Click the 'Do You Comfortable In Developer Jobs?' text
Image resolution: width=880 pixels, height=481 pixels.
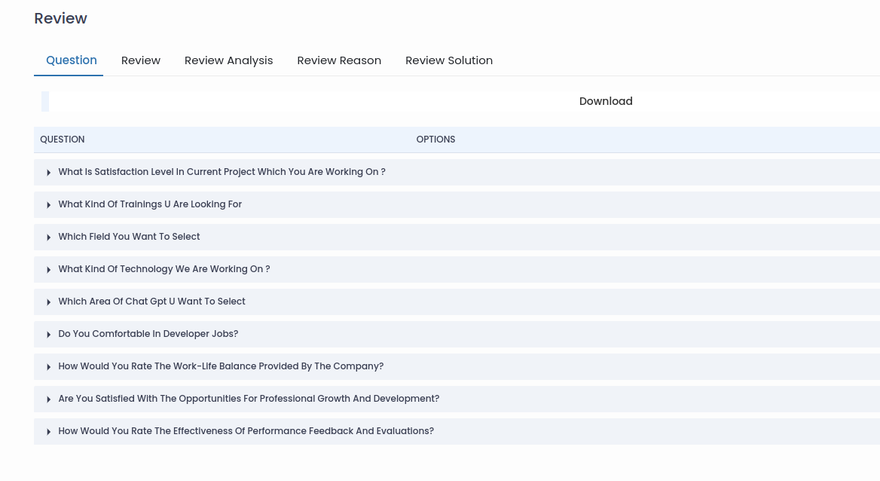point(148,334)
